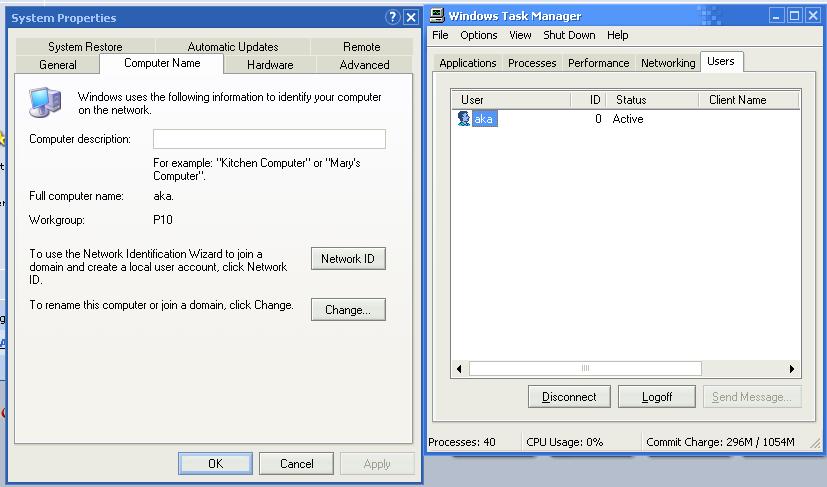Viewport: 827px width, 487px height.
Task: Click the left scroll arrow in user list
Action: click(x=459, y=369)
